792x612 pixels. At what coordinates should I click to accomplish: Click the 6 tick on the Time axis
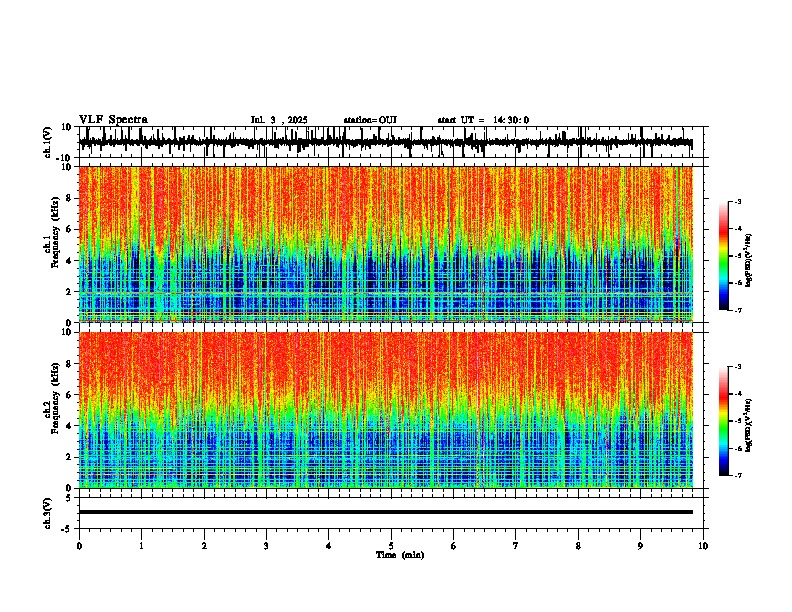(x=453, y=546)
